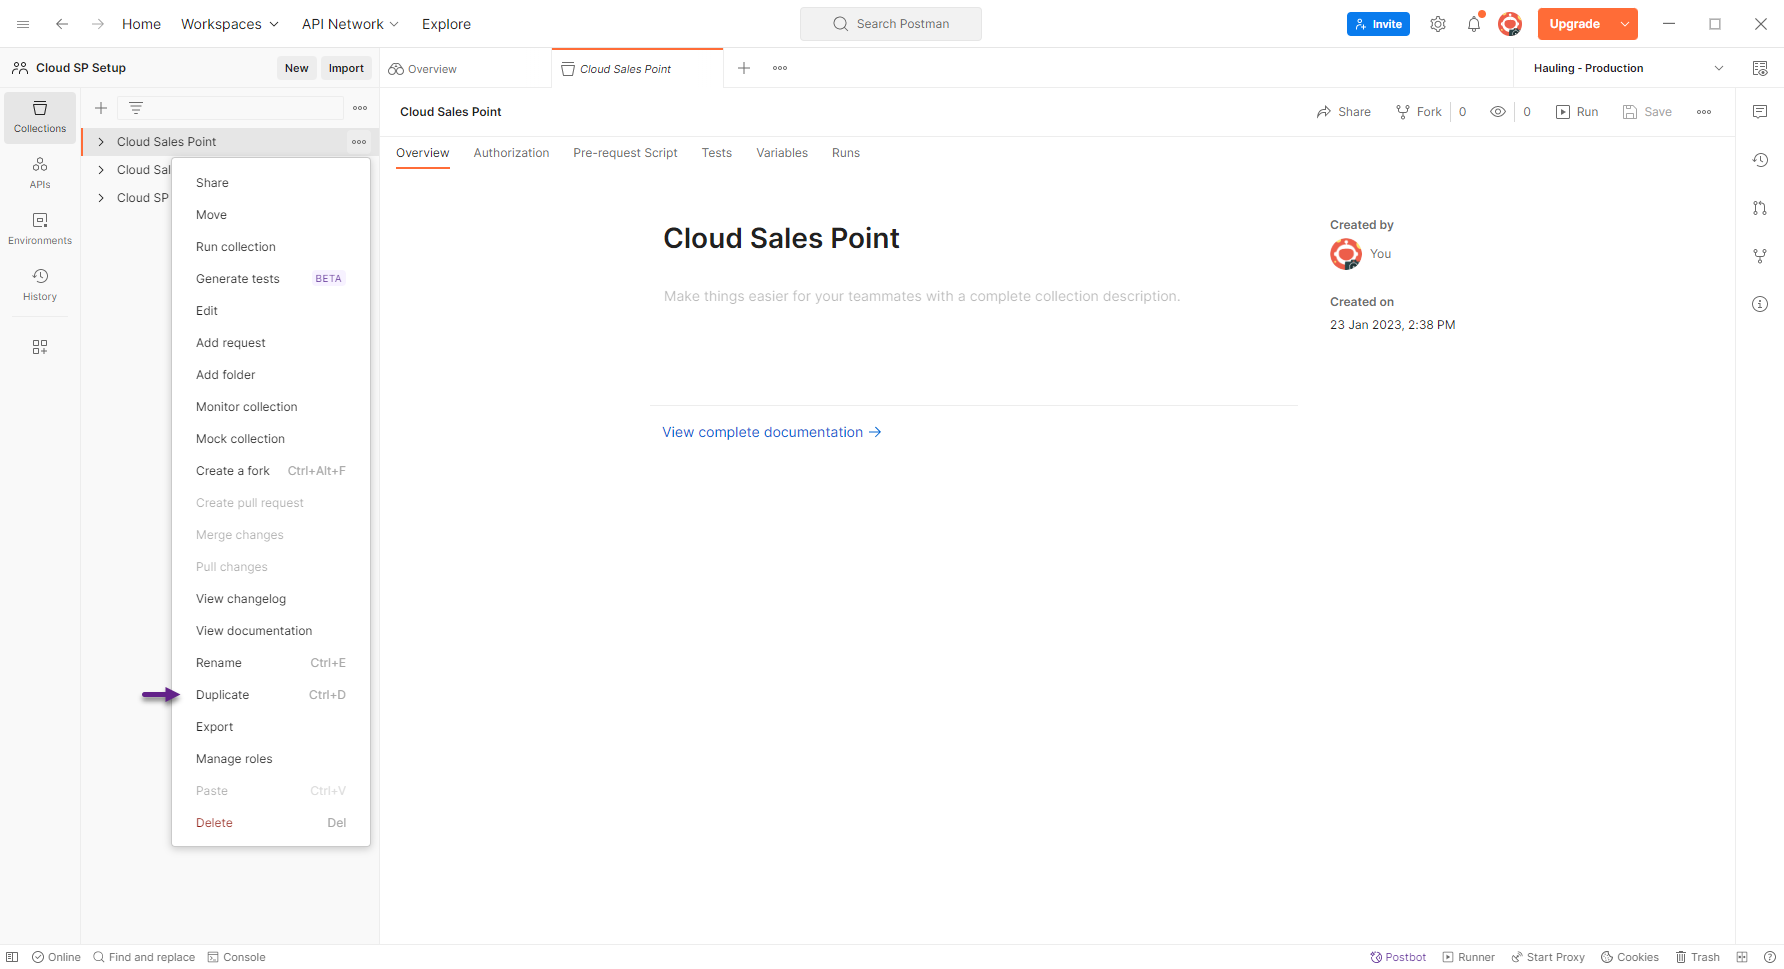Click the Search Postman field

point(891,24)
